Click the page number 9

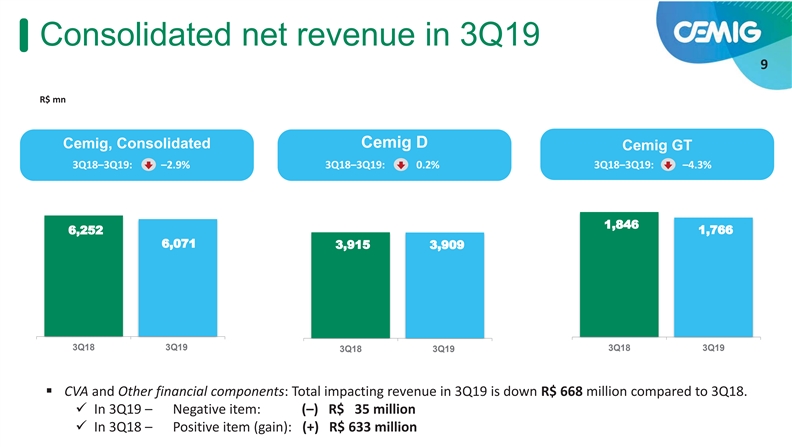(x=764, y=64)
